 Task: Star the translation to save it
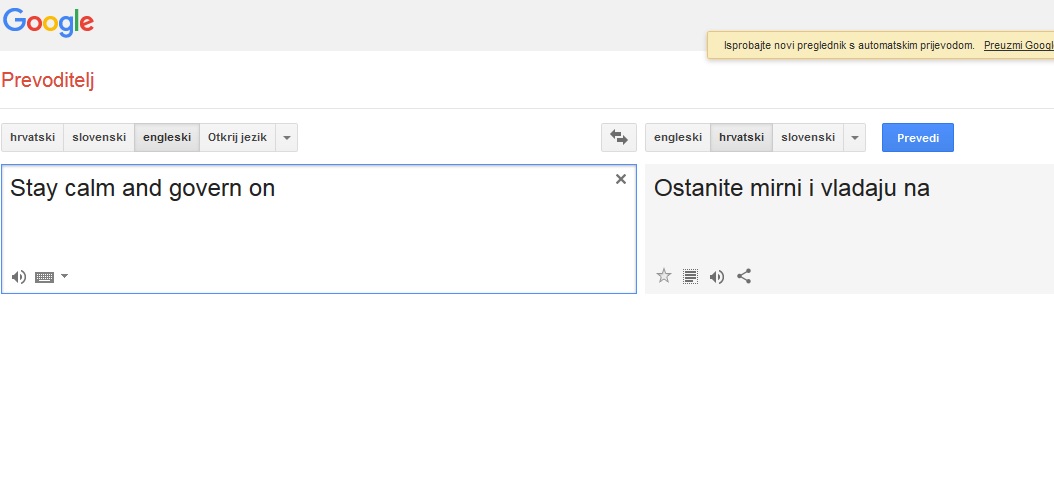click(663, 276)
